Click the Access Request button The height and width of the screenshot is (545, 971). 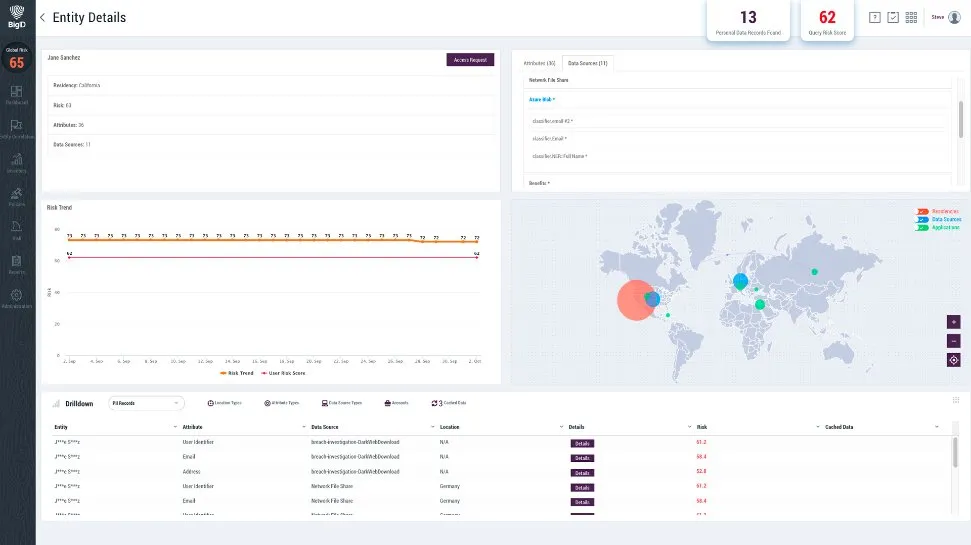coord(469,60)
